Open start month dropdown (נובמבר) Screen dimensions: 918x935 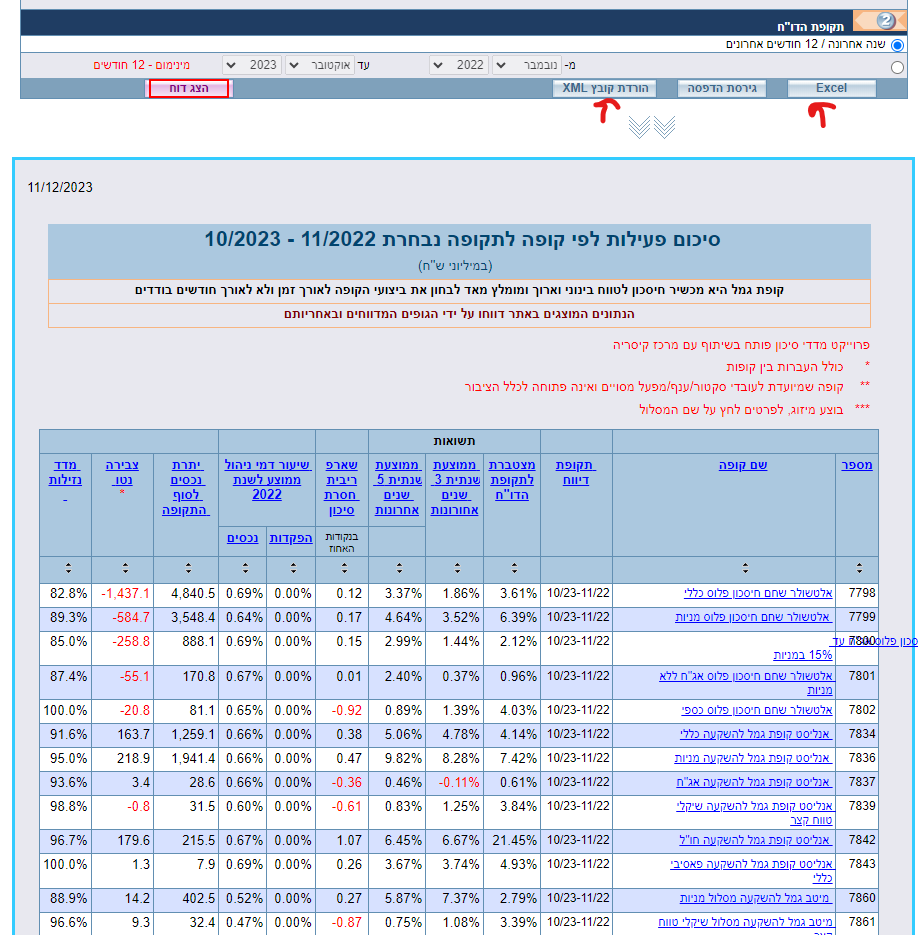click(x=528, y=65)
